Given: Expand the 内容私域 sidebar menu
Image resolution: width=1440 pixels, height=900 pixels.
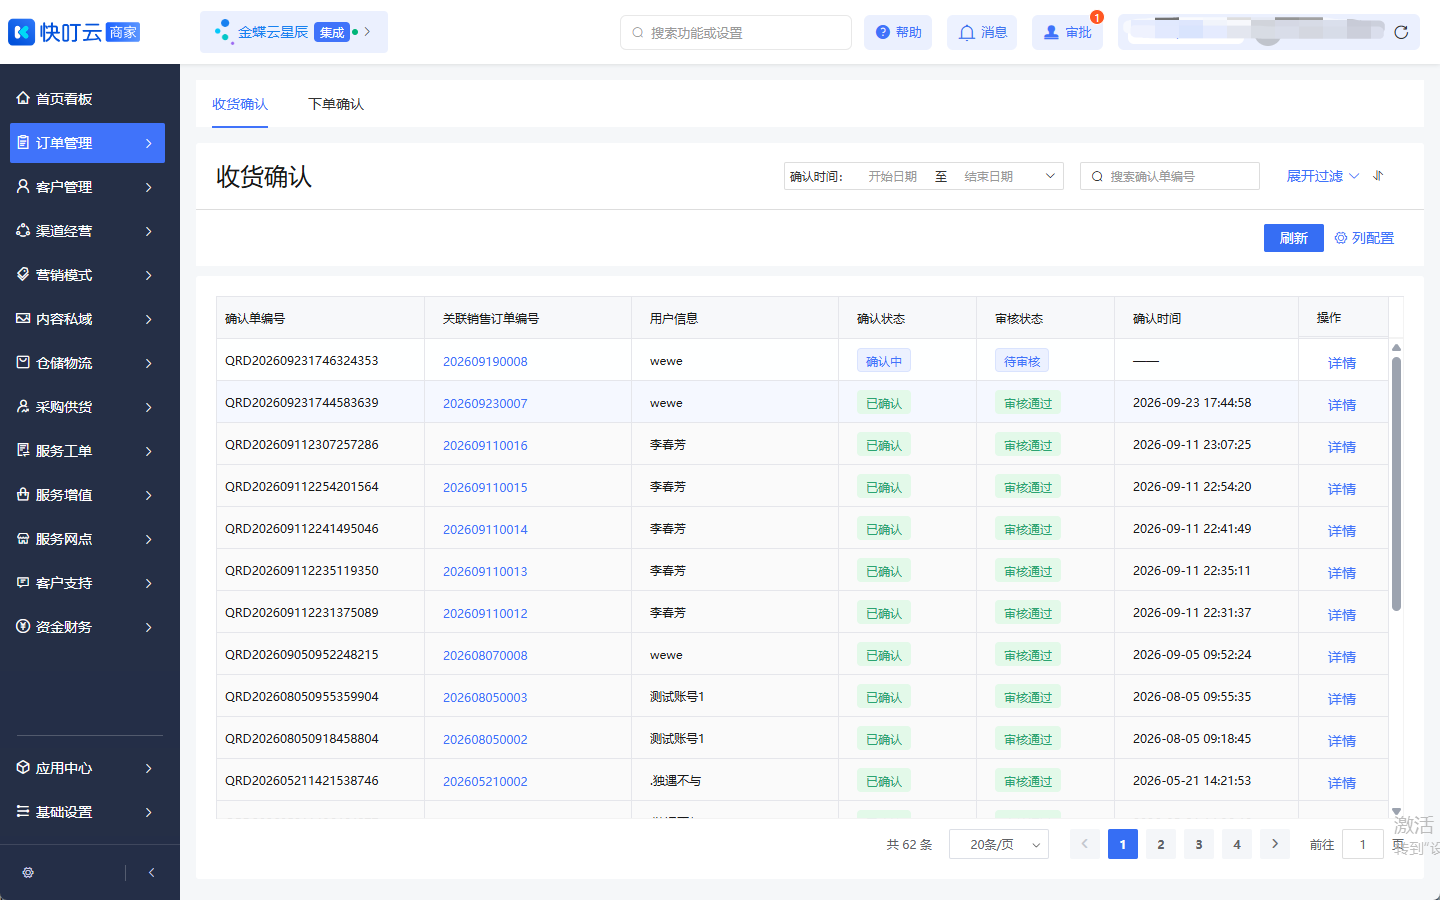Looking at the screenshot, I should pos(87,319).
